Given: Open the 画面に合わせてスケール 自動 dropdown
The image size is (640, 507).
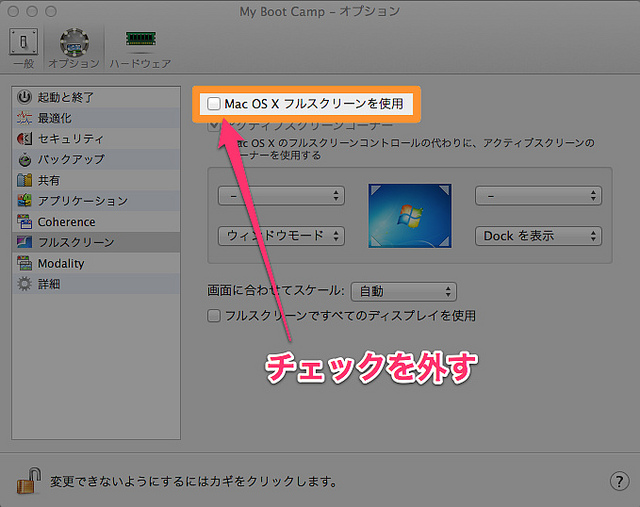Looking at the screenshot, I should [404, 291].
